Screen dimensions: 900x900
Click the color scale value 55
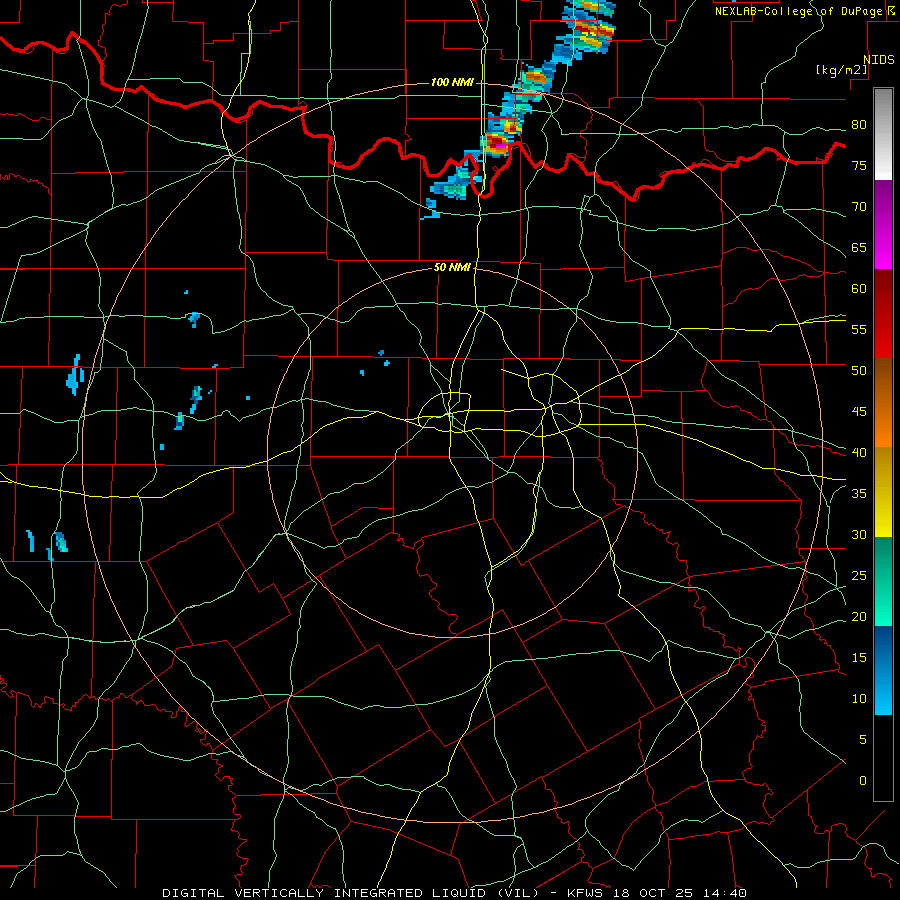(x=859, y=329)
